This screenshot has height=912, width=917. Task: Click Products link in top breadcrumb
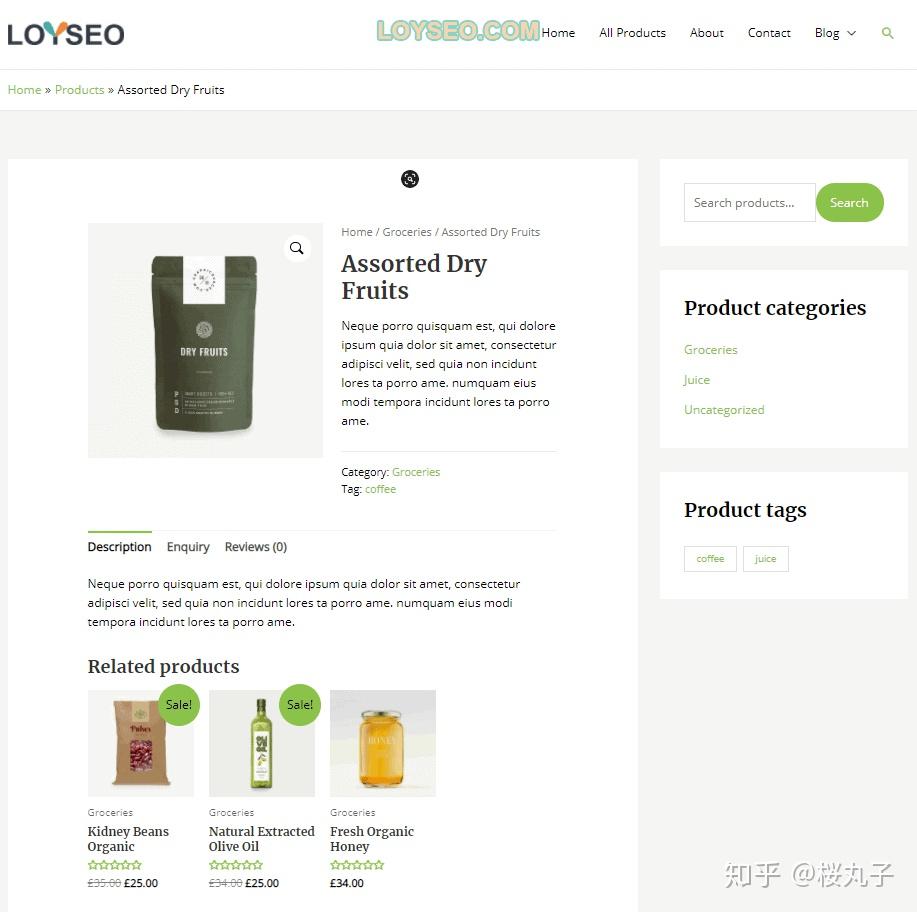(x=80, y=90)
